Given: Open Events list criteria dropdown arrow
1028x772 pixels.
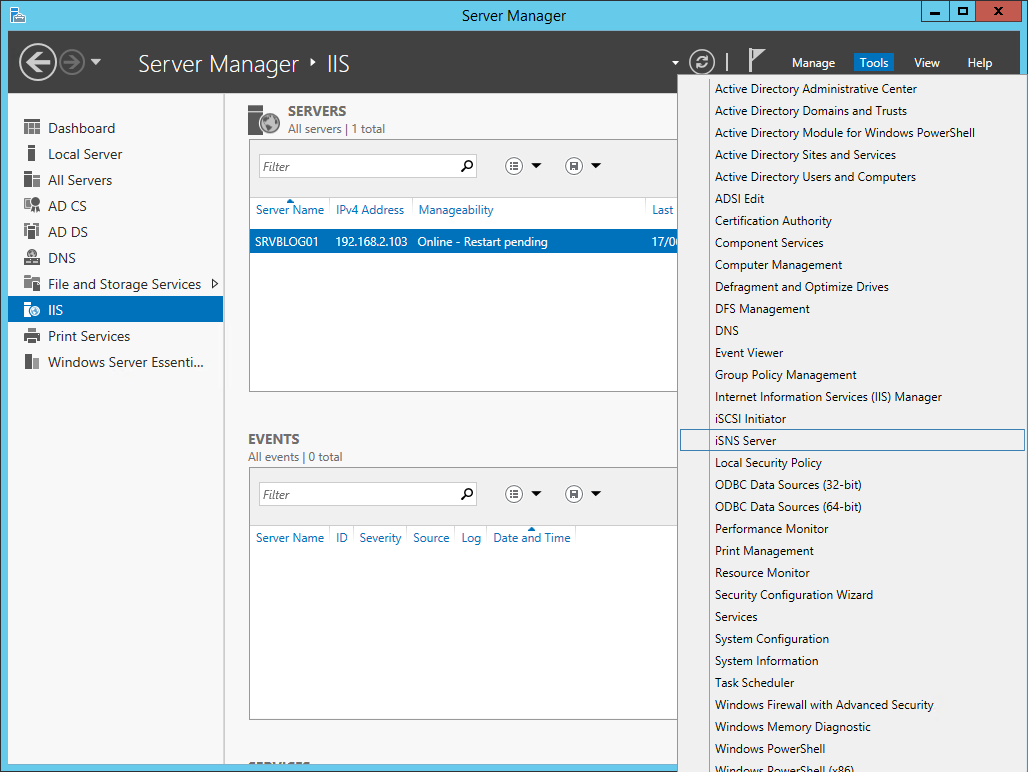Looking at the screenshot, I should (536, 493).
